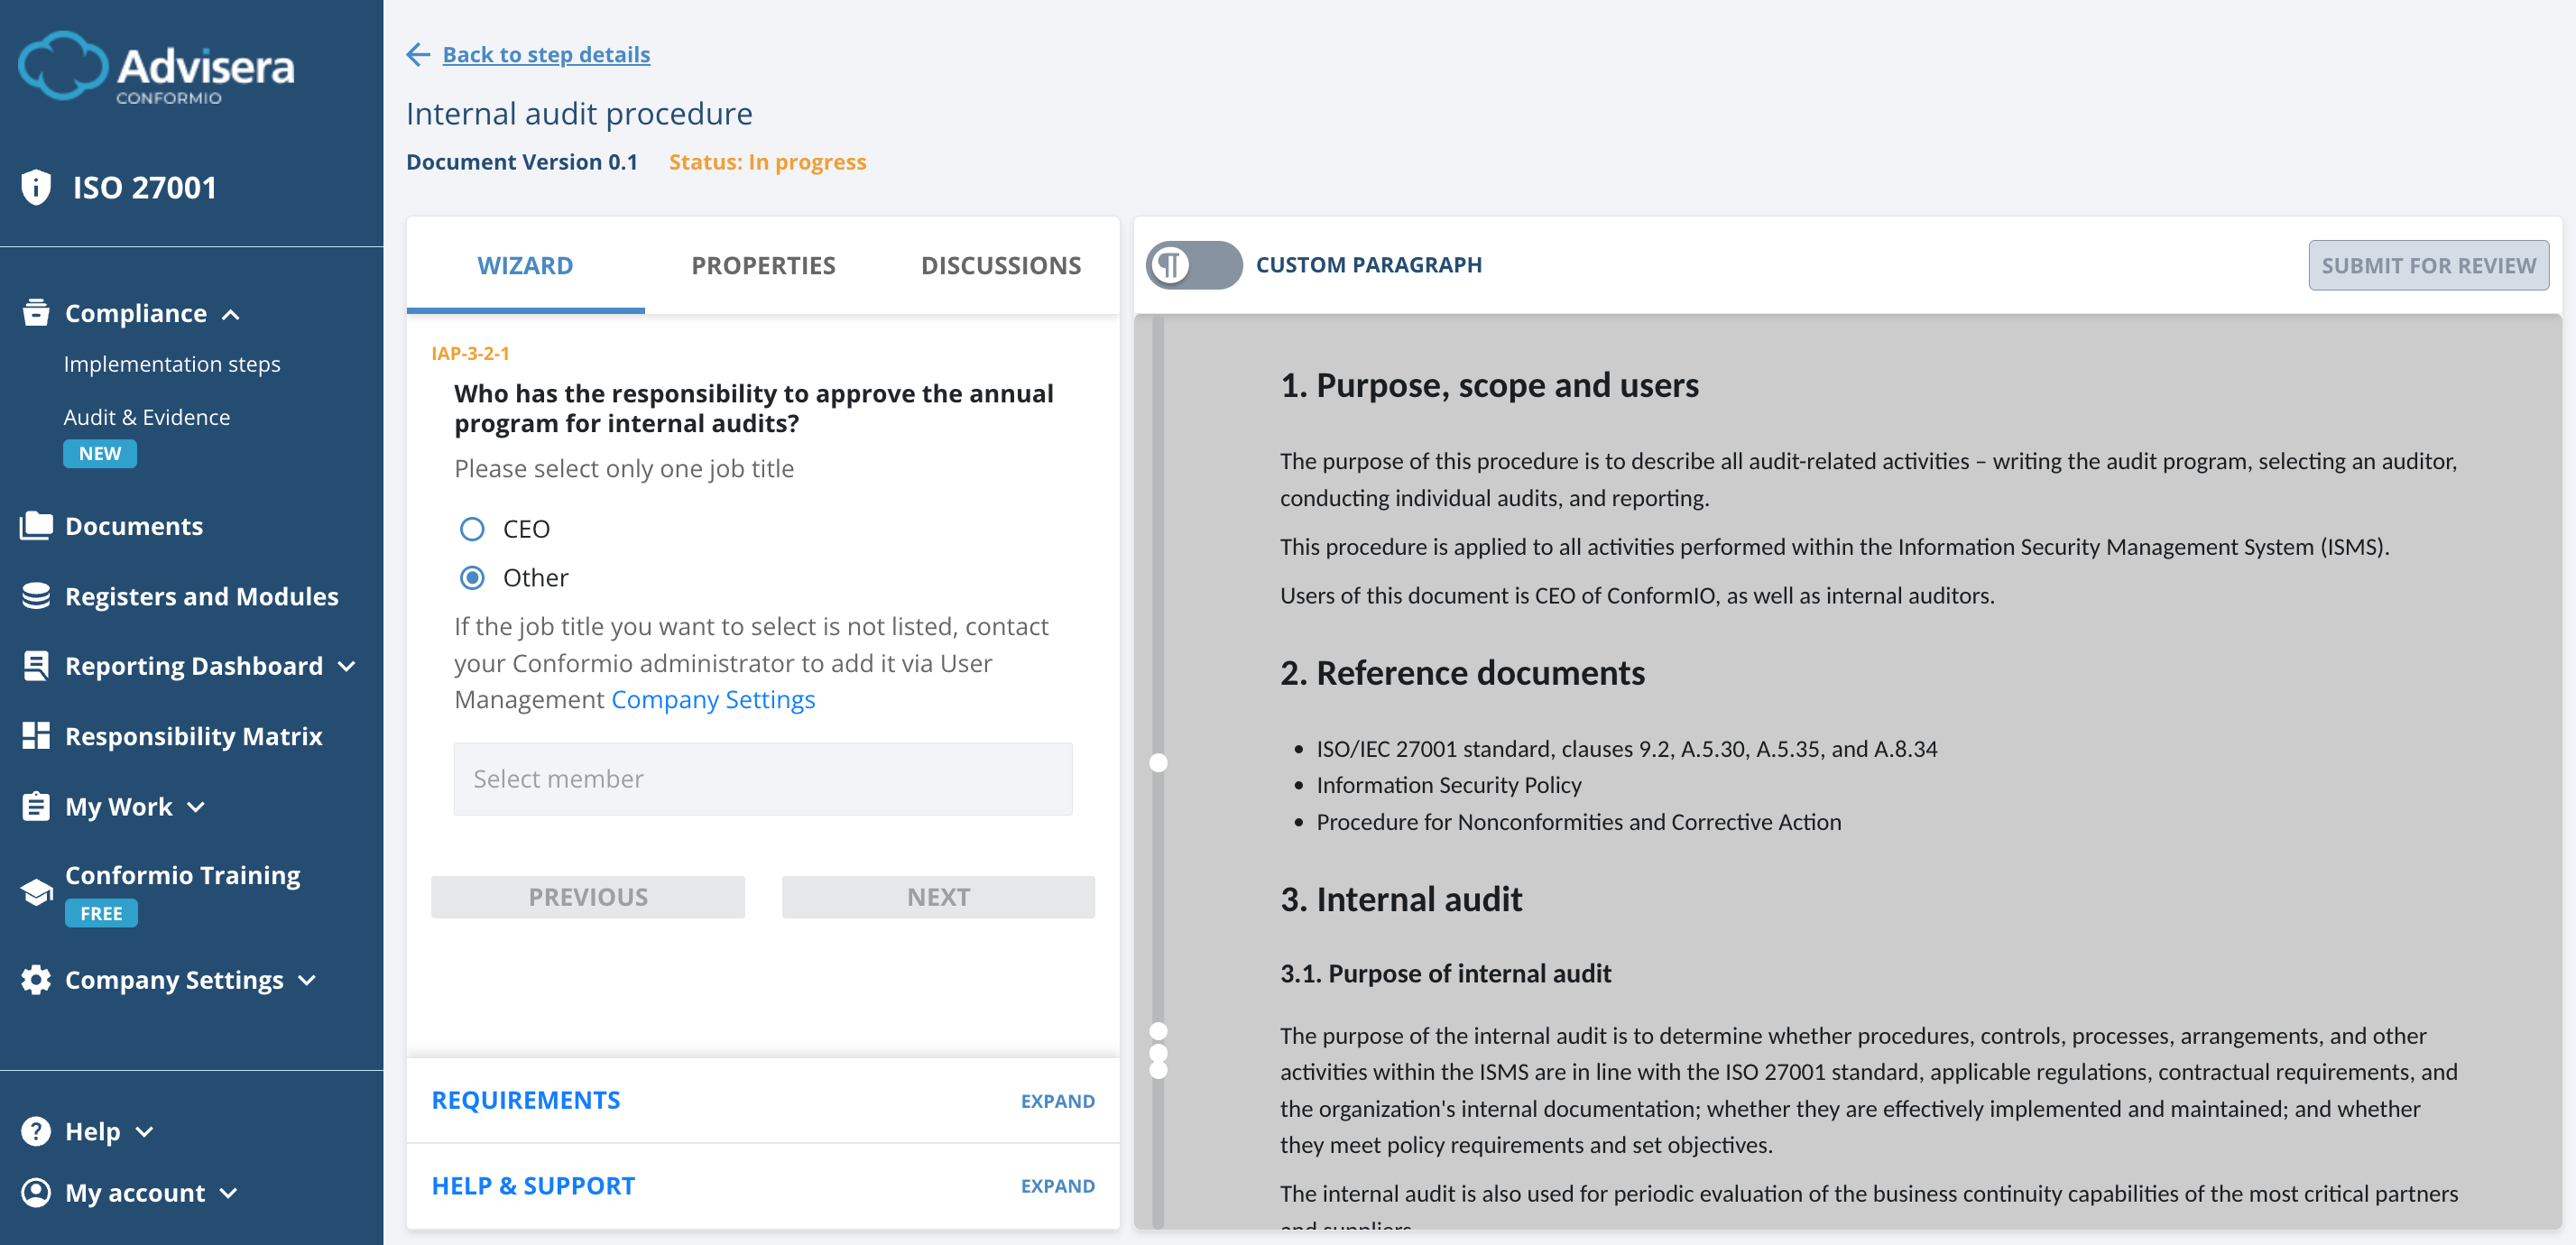Click the Help question mark icon
2576x1245 pixels.
(36, 1131)
